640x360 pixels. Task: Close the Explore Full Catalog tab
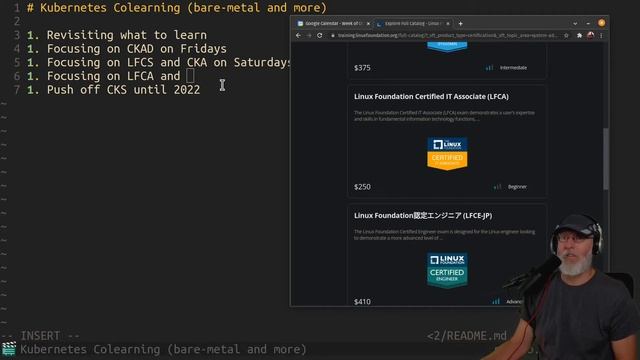(x=448, y=24)
